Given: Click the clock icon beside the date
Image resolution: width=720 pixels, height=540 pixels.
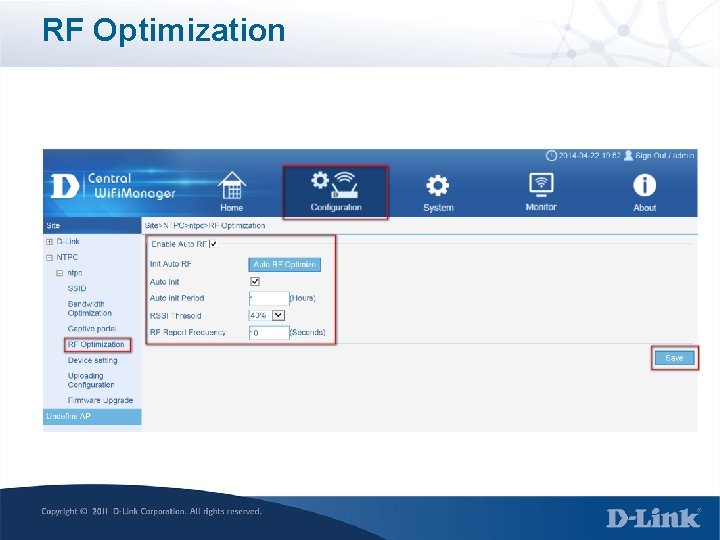Looking at the screenshot, I should pyautogui.click(x=551, y=156).
